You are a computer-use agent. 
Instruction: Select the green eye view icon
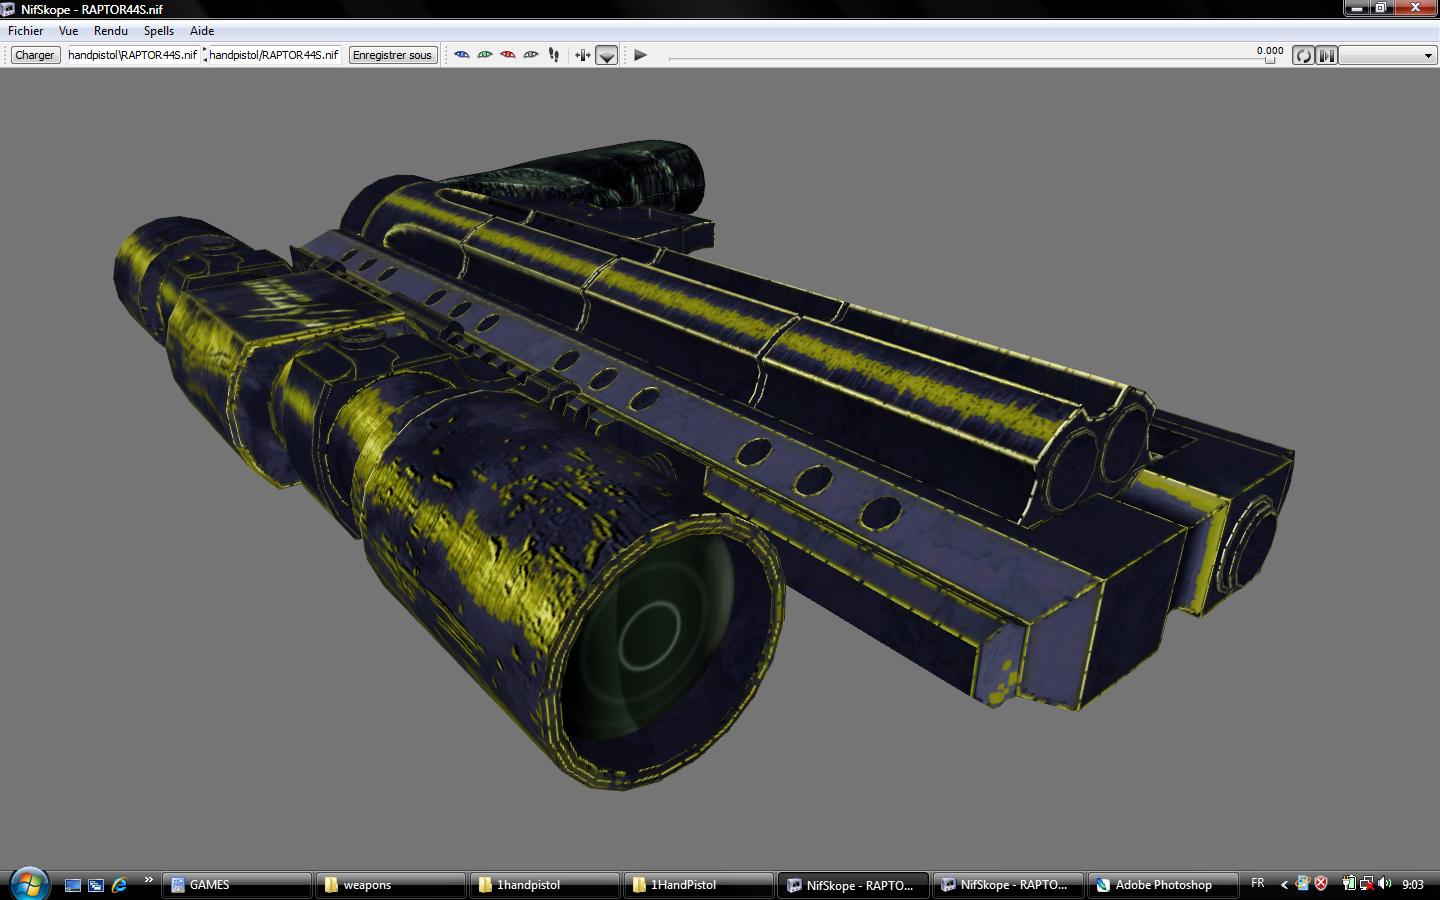(485, 55)
